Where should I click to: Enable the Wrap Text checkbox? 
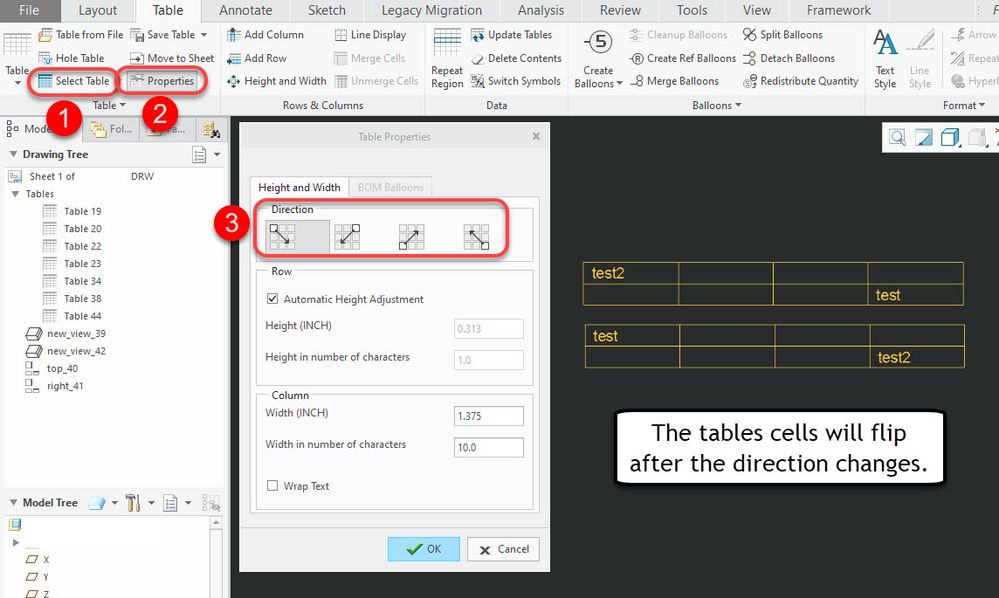click(273, 485)
